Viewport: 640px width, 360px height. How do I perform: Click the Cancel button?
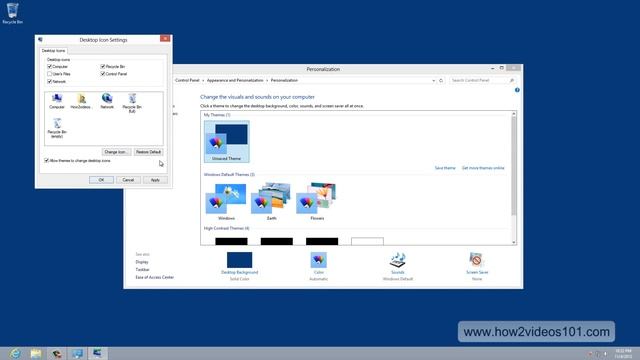tap(128, 180)
